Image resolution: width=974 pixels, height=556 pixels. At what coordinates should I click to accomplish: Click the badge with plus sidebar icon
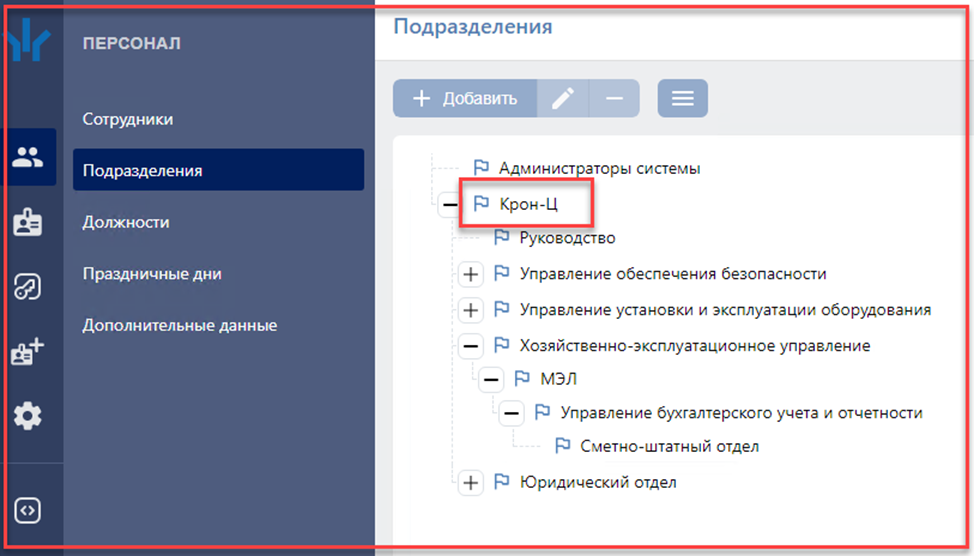click(x=28, y=352)
